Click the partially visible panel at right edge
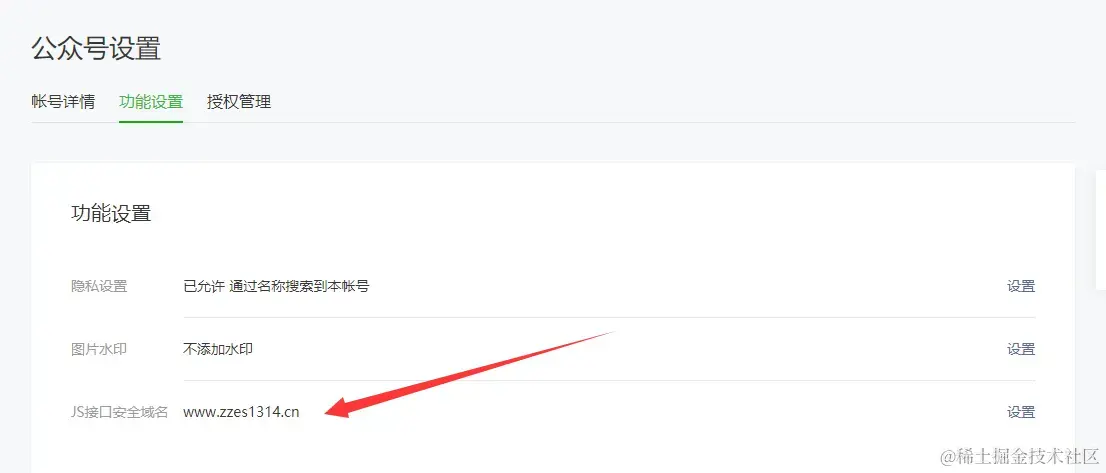Screen dimensions: 1106x473 tap(1100, 229)
